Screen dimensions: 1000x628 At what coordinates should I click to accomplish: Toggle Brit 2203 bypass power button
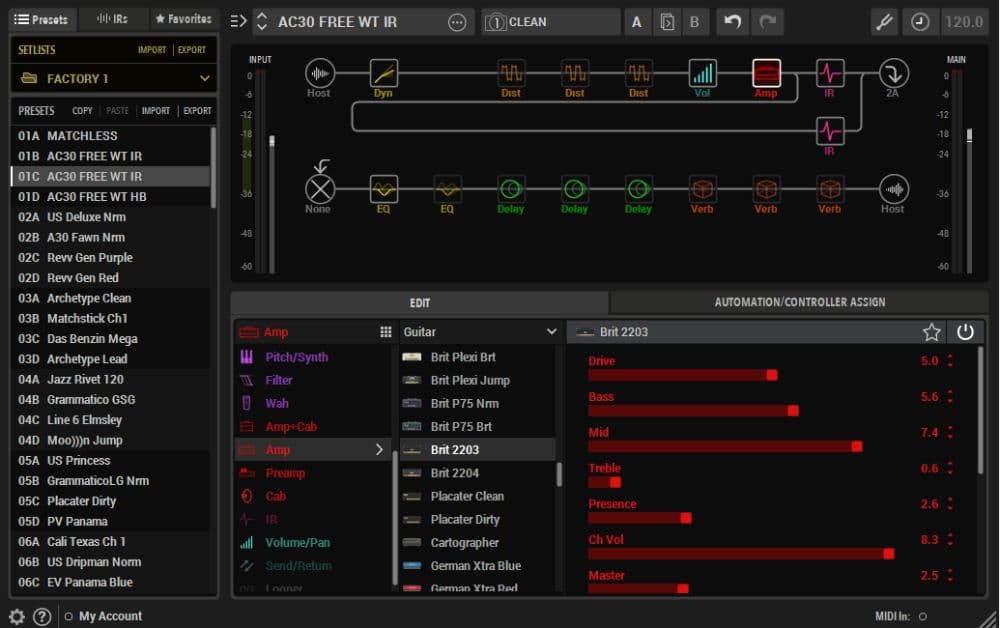[965, 332]
